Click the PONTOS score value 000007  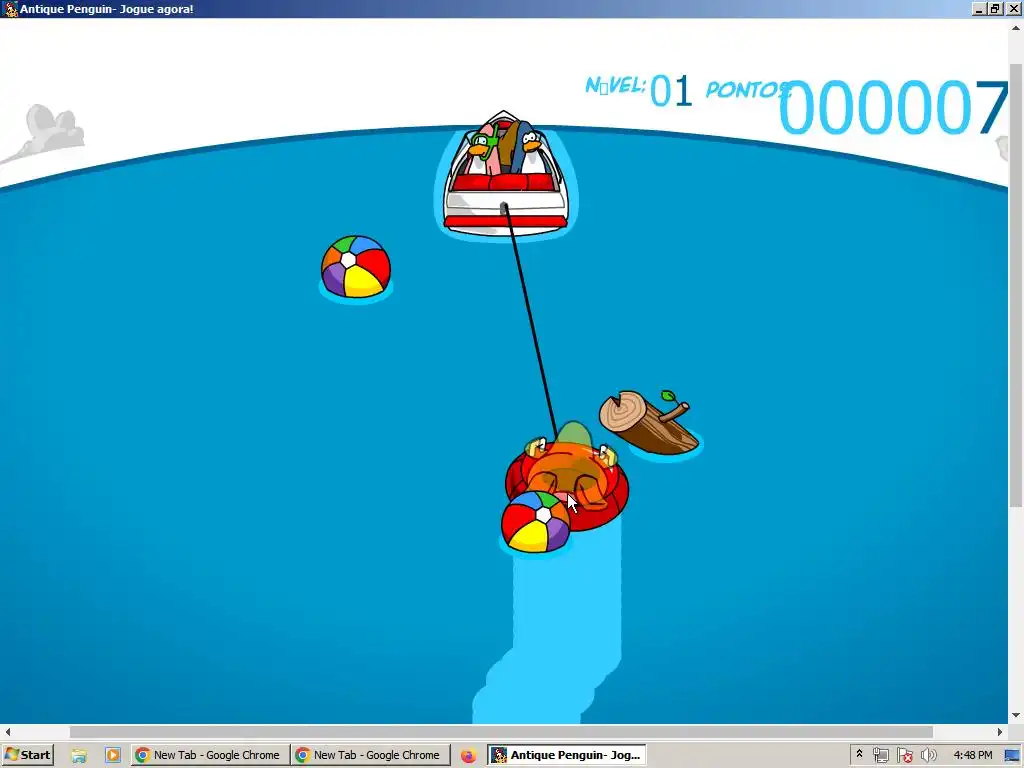893,107
